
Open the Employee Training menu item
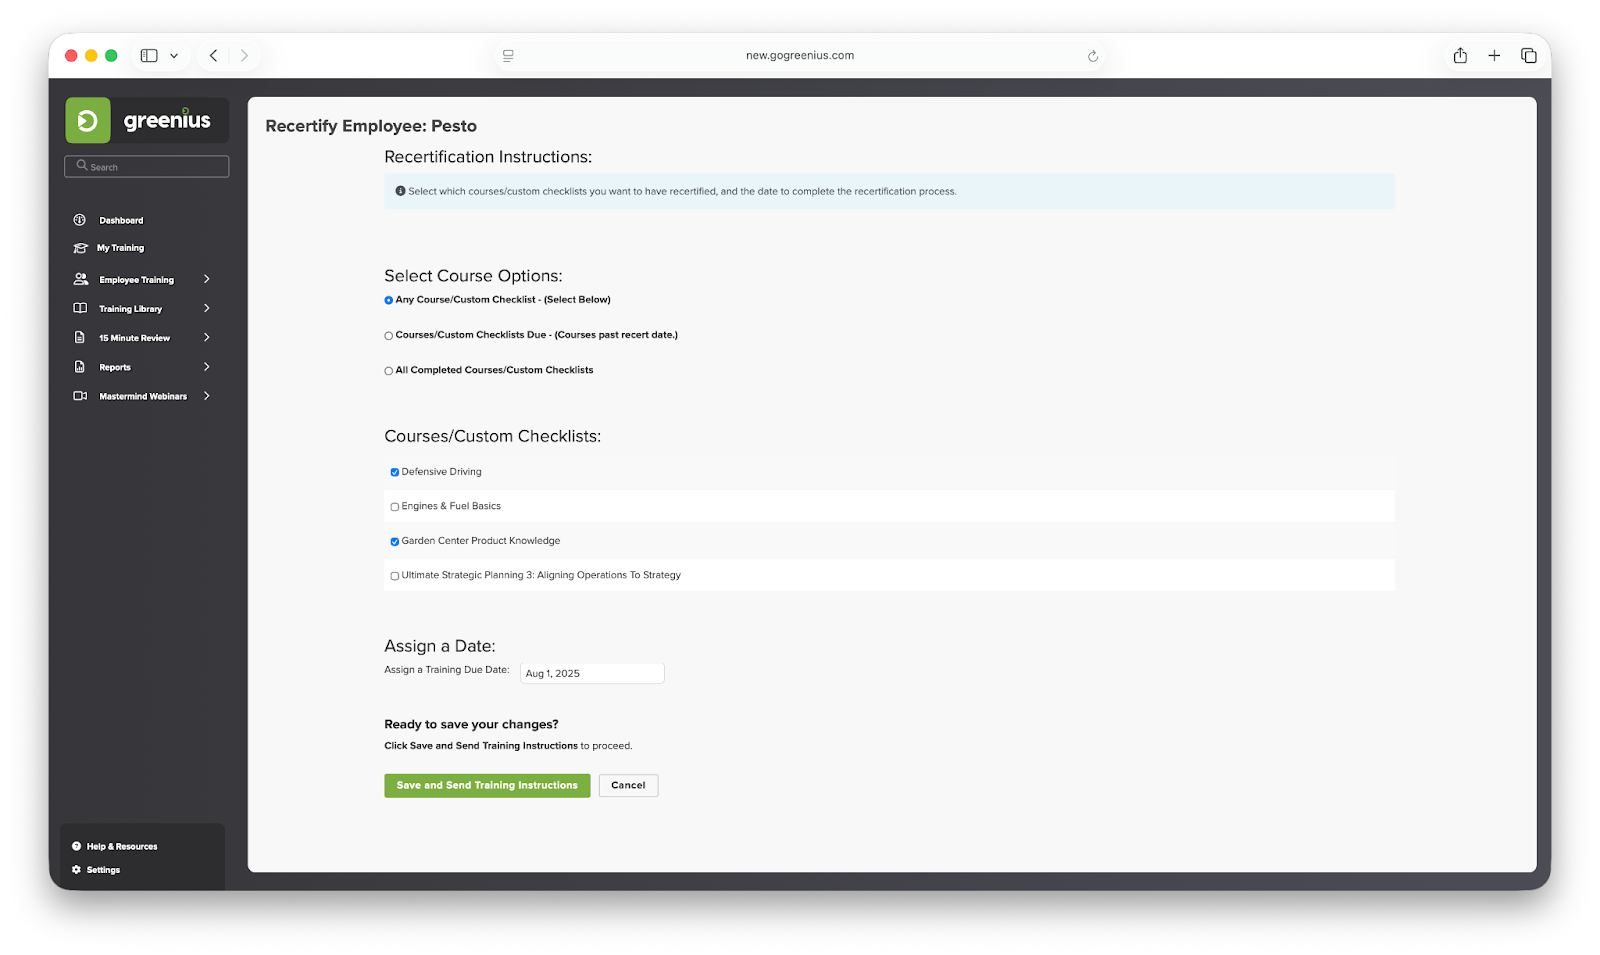137,280
